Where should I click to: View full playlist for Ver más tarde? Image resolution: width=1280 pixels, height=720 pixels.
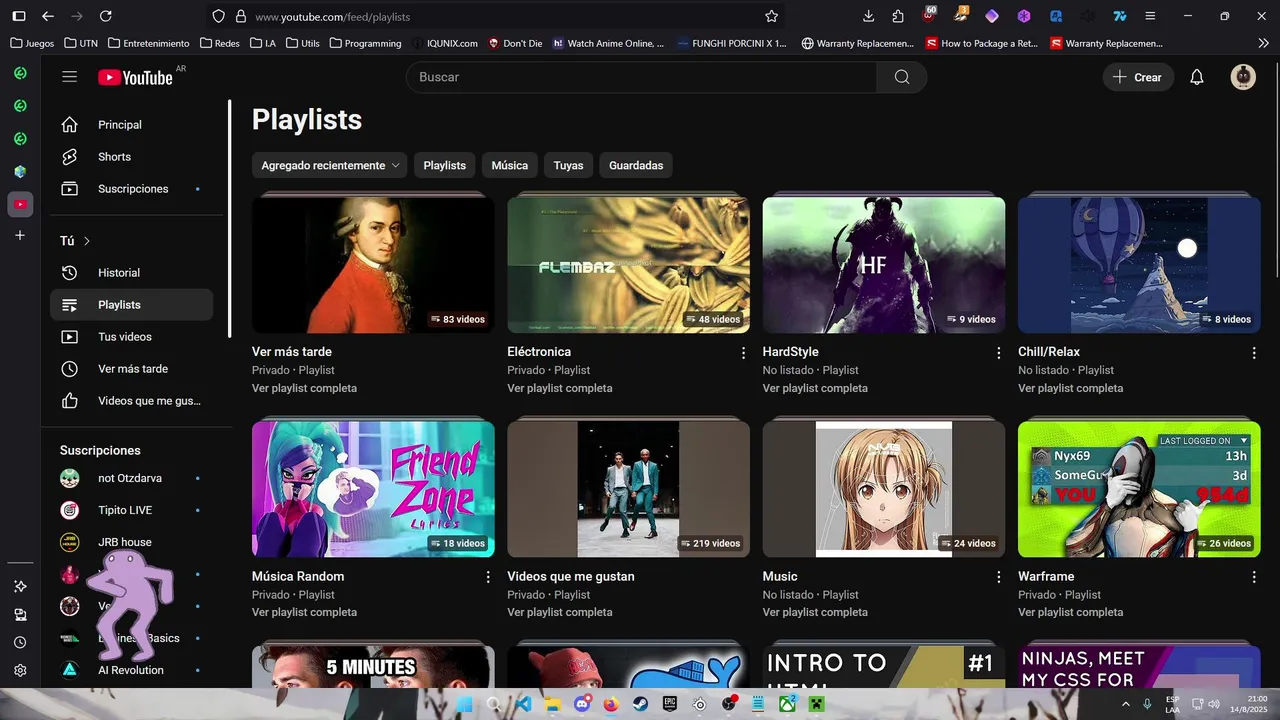coord(304,388)
